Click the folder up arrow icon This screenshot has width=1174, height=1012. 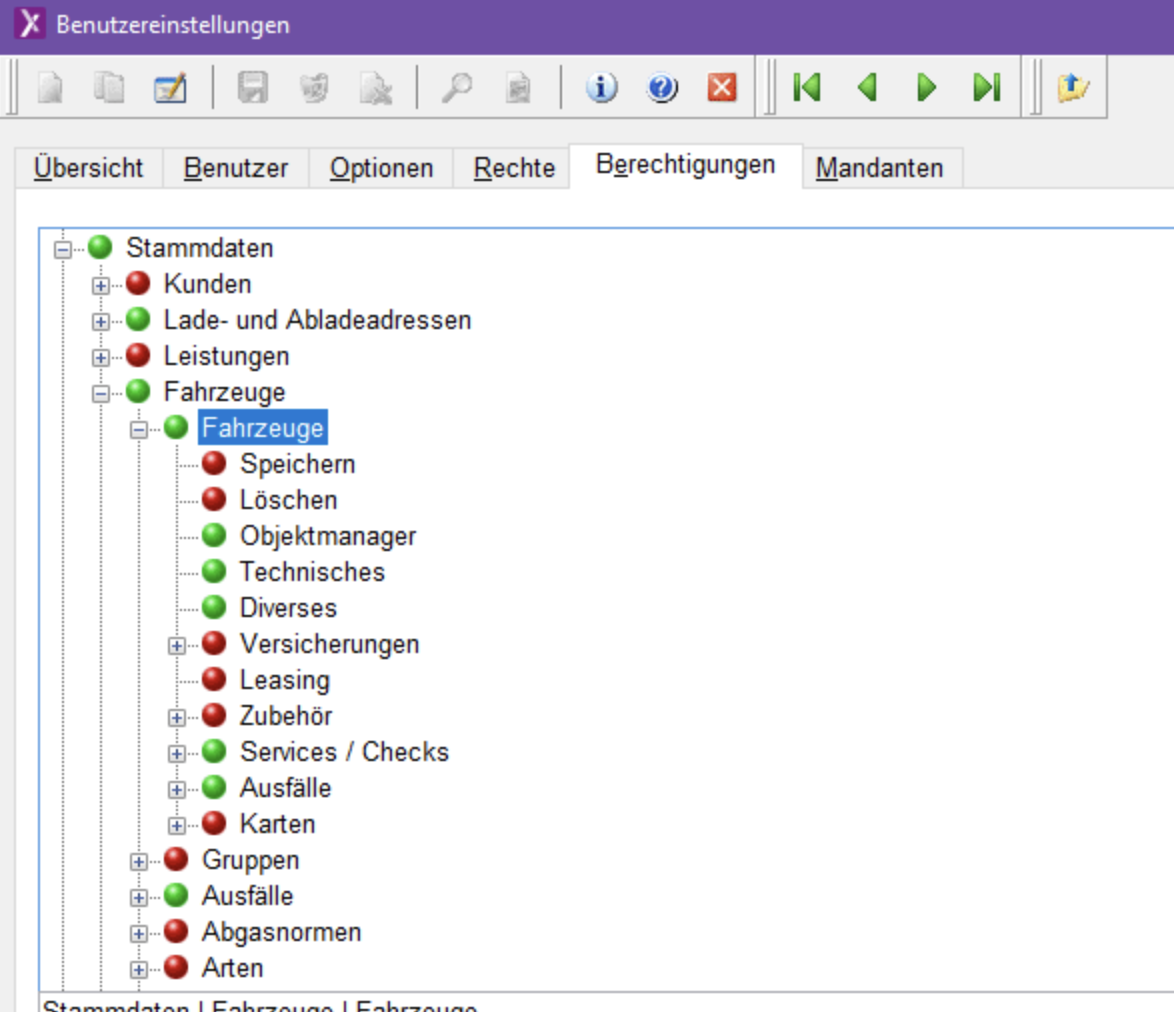coord(1073,88)
